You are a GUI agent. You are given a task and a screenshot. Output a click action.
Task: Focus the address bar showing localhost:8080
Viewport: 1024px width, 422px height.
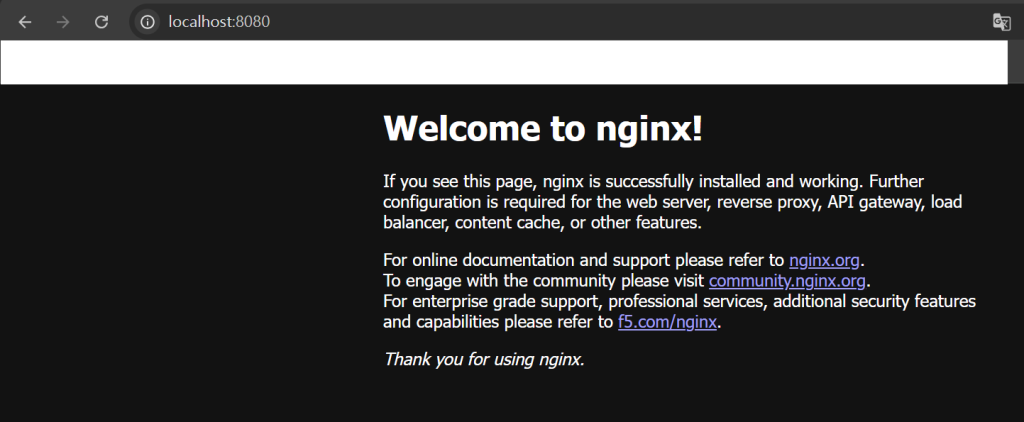(219, 22)
